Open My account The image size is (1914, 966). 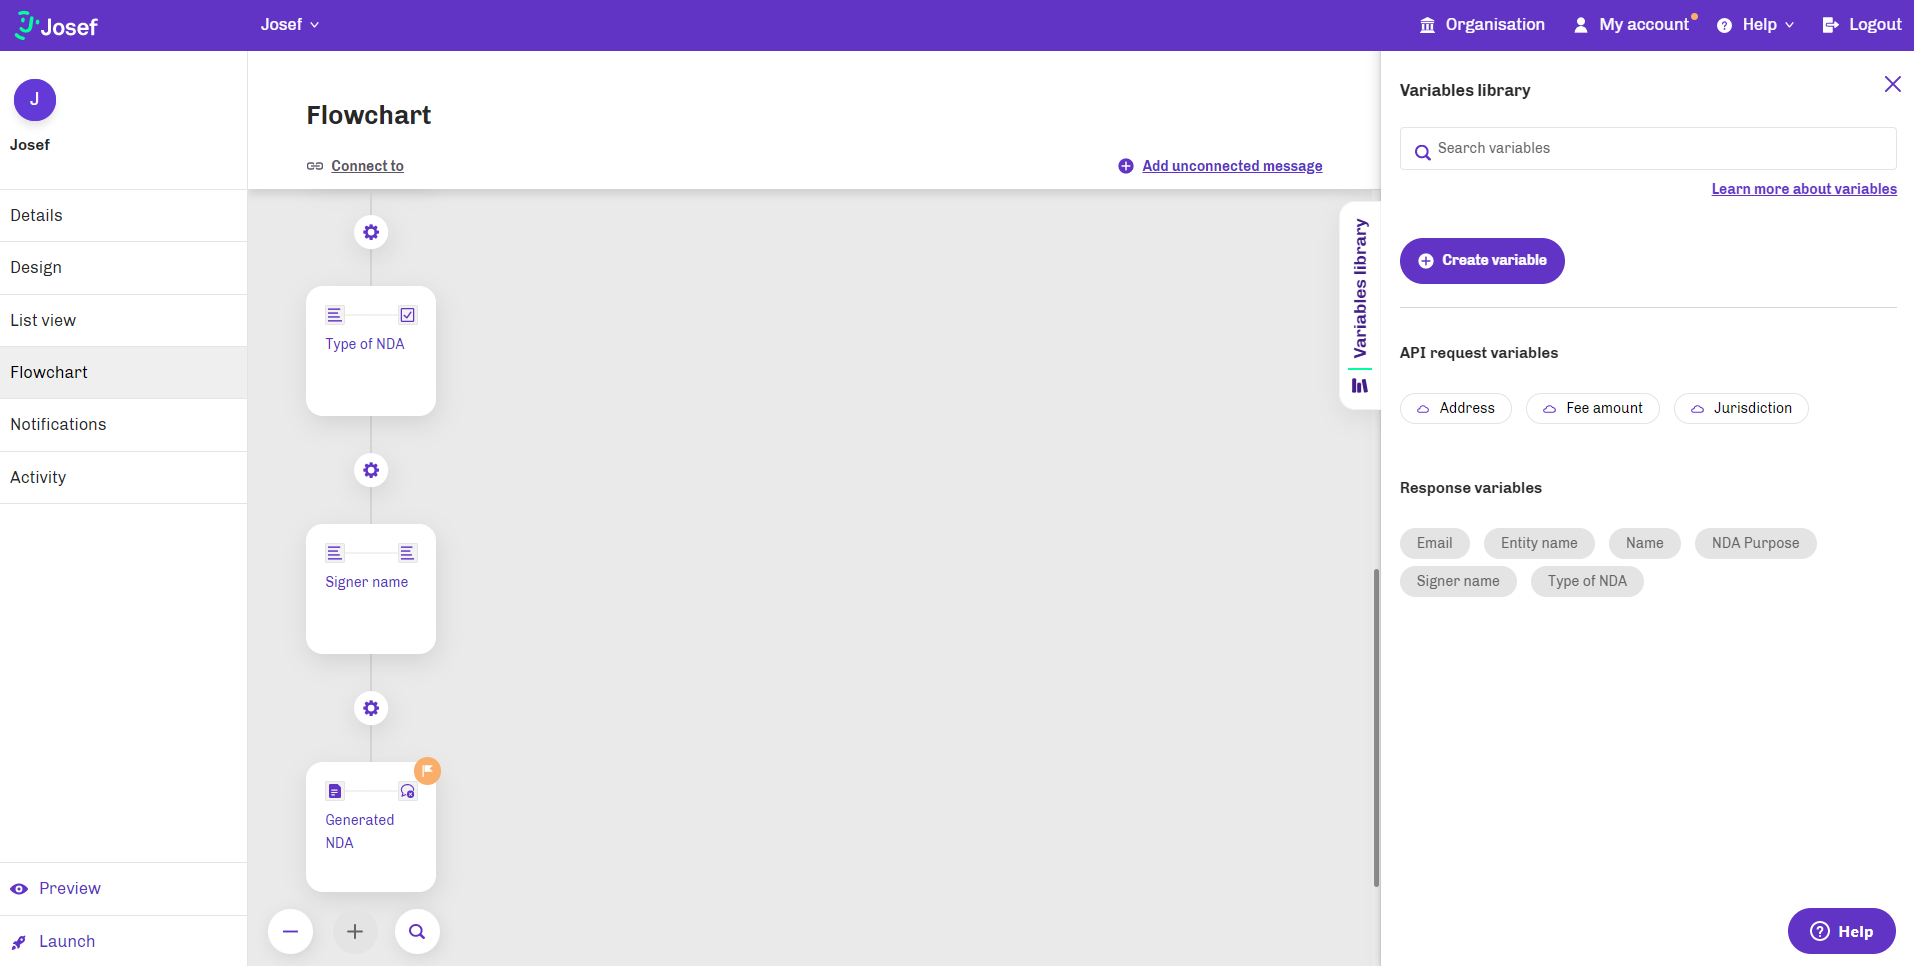[x=1634, y=25]
